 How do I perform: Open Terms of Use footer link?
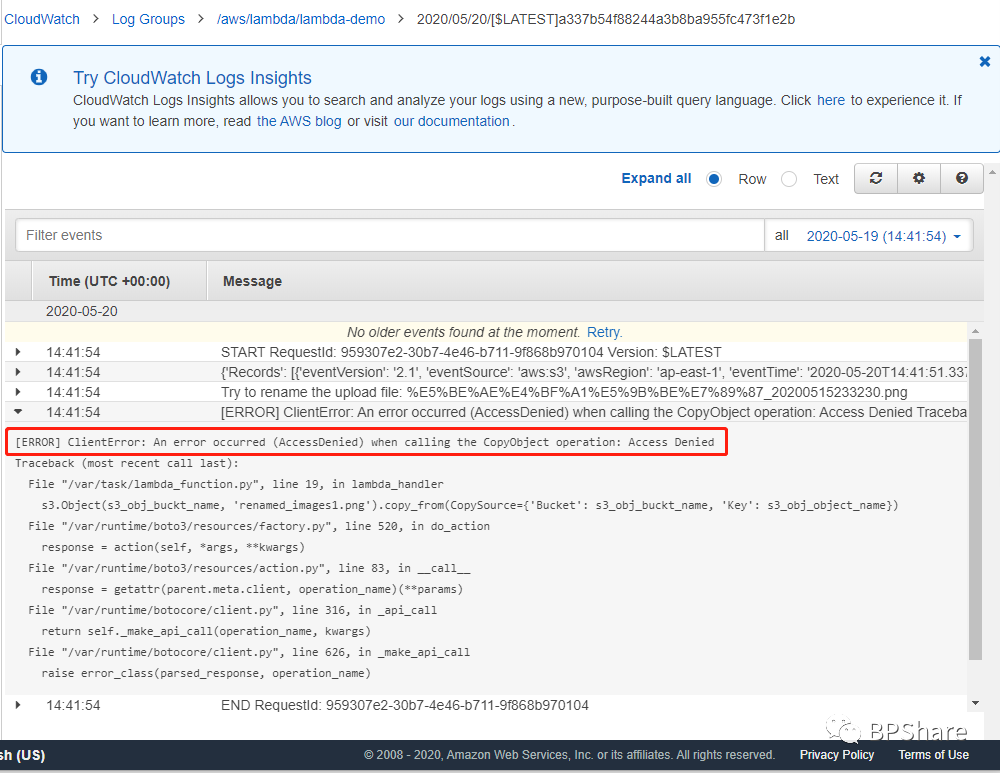(934, 755)
